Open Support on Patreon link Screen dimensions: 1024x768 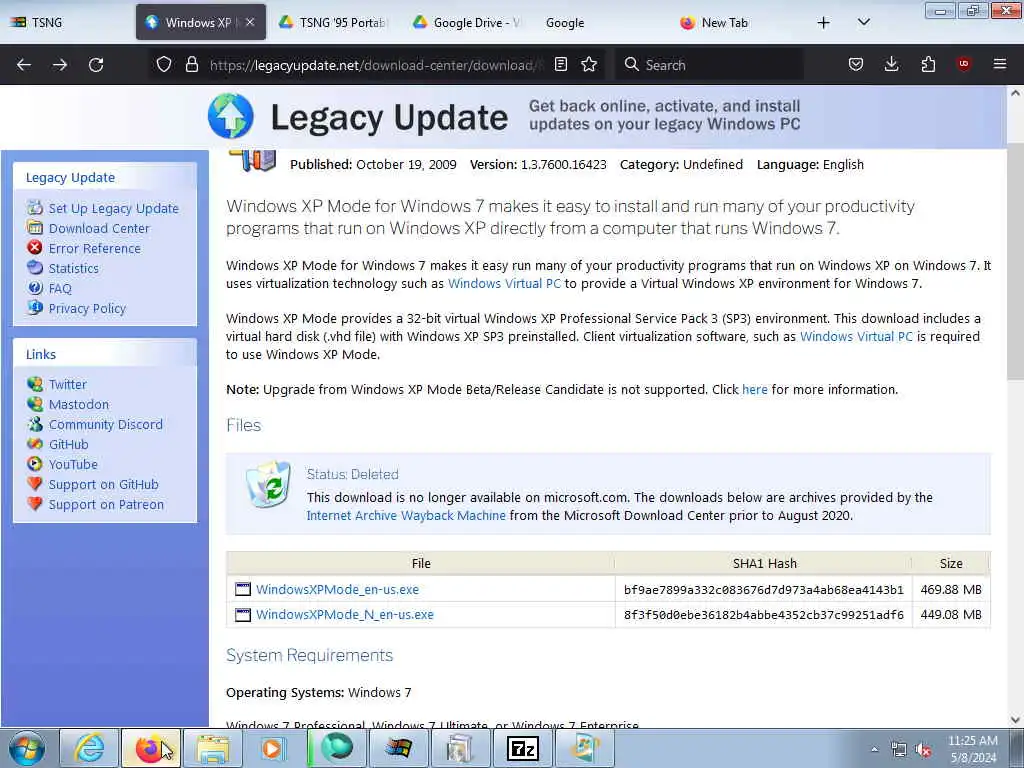point(106,505)
